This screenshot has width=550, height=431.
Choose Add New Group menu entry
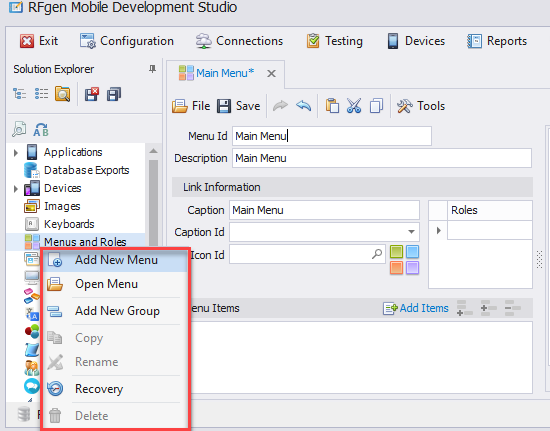pos(116,311)
